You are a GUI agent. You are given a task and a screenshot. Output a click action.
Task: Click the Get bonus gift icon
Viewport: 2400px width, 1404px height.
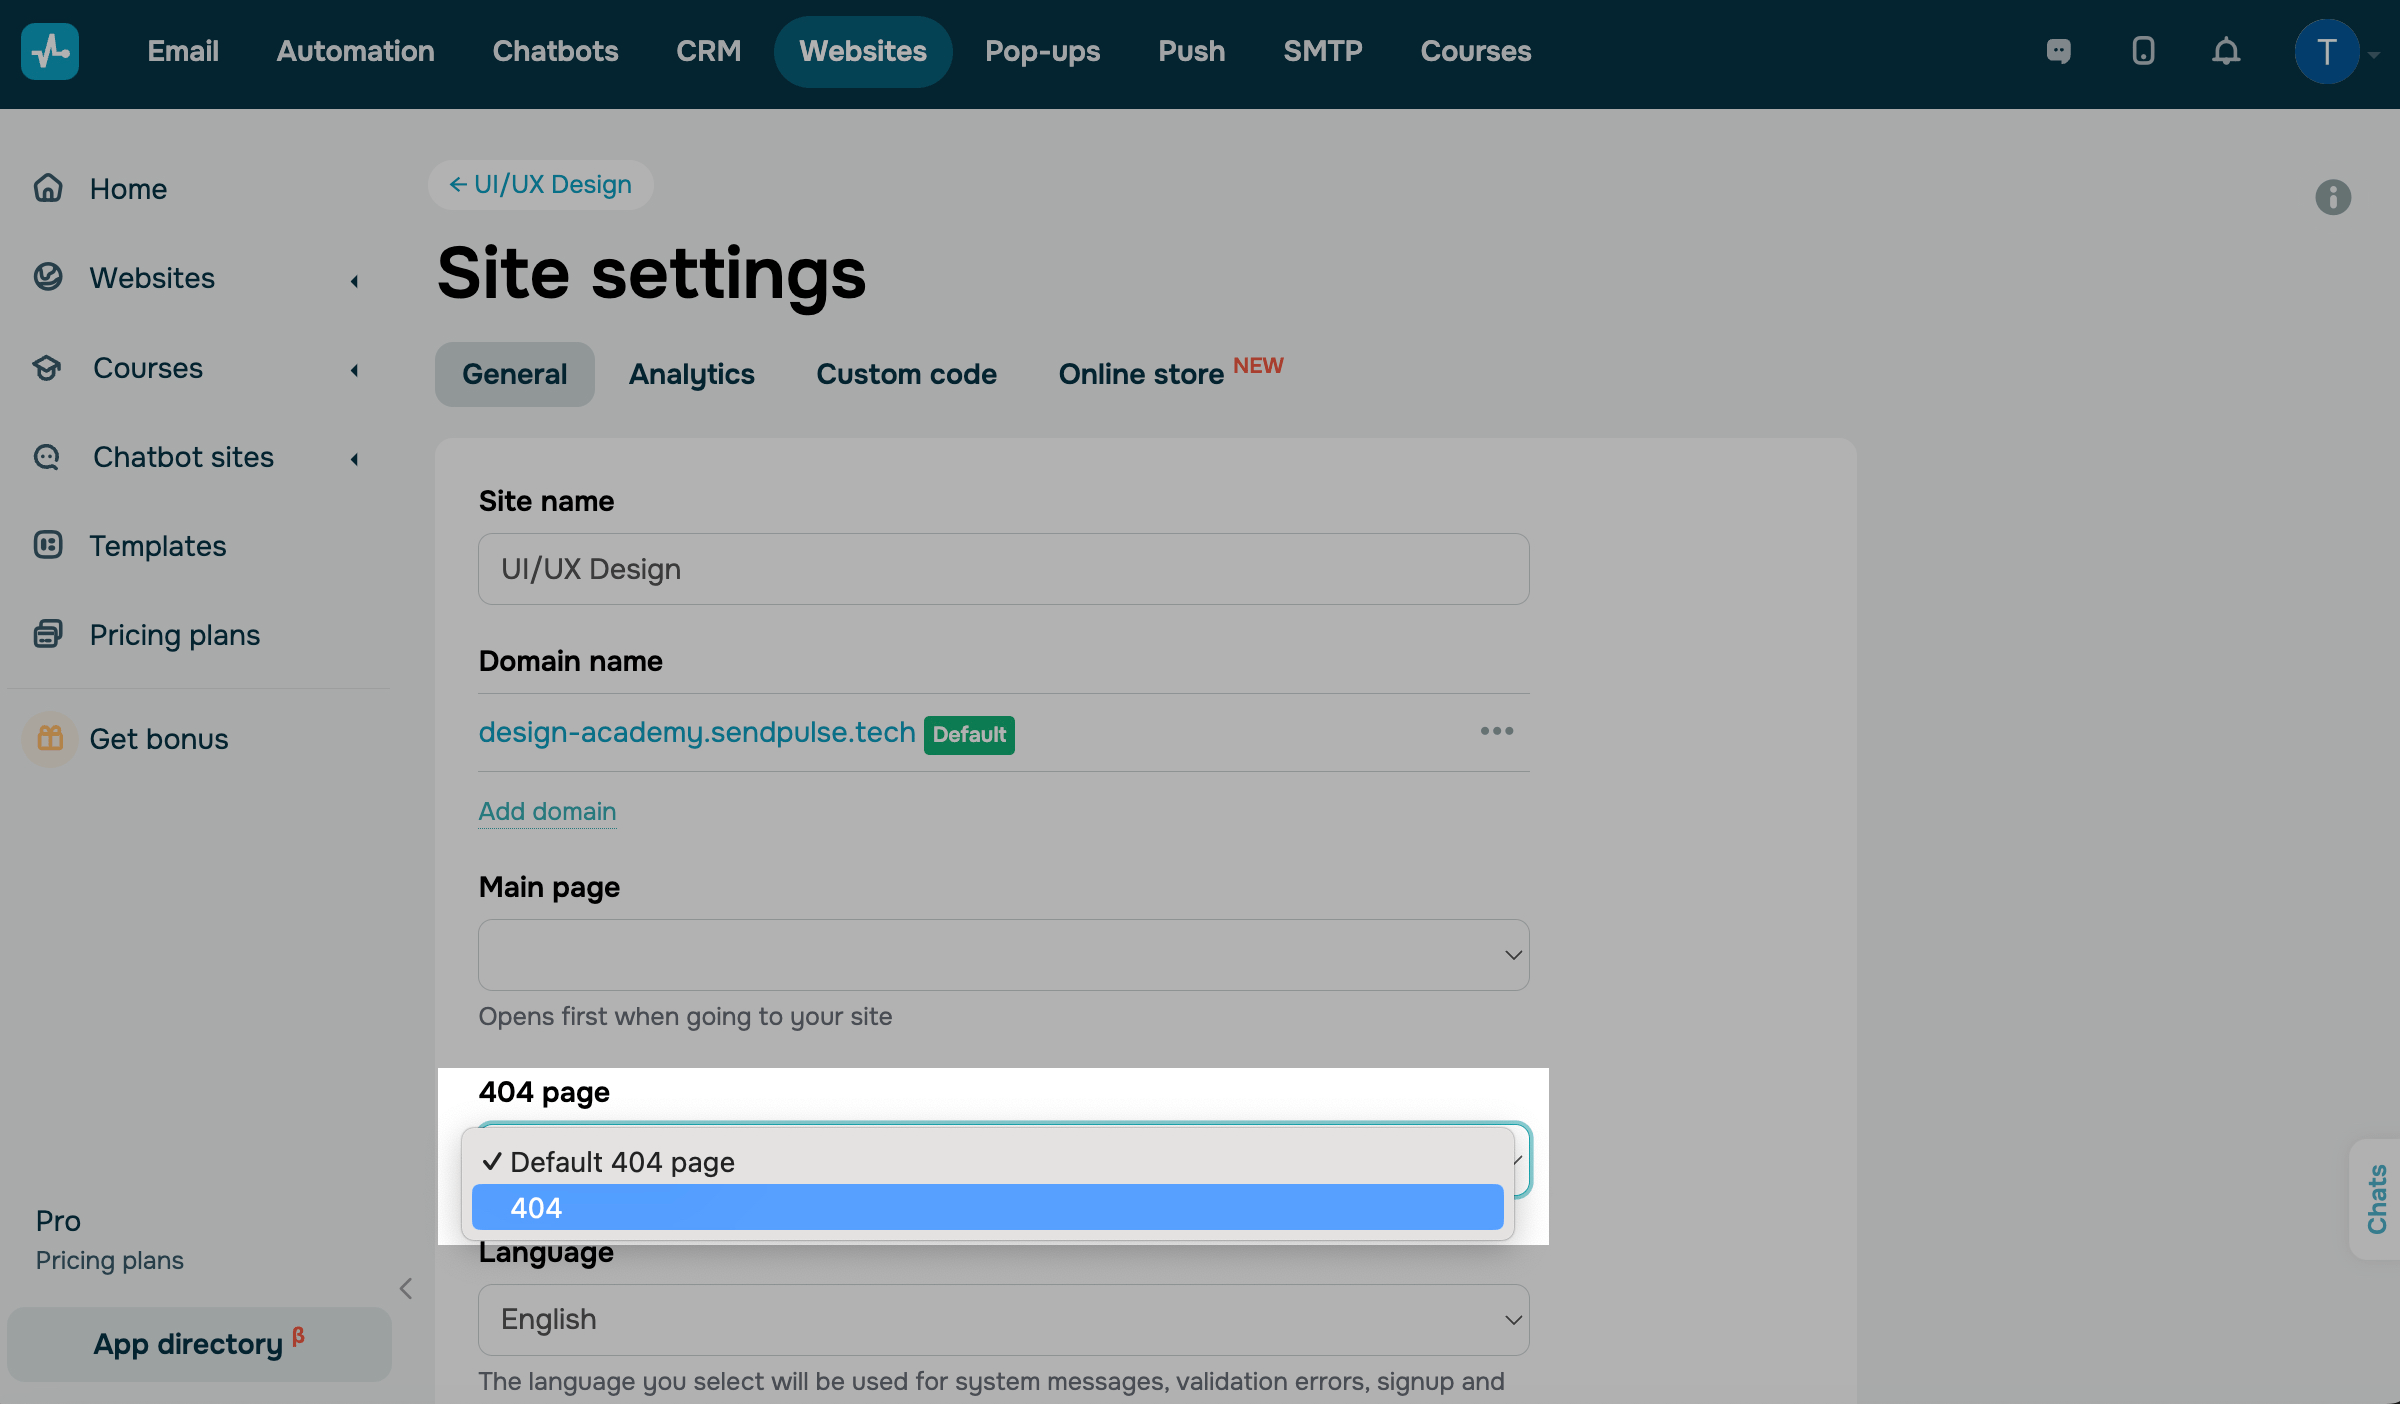click(50, 739)
